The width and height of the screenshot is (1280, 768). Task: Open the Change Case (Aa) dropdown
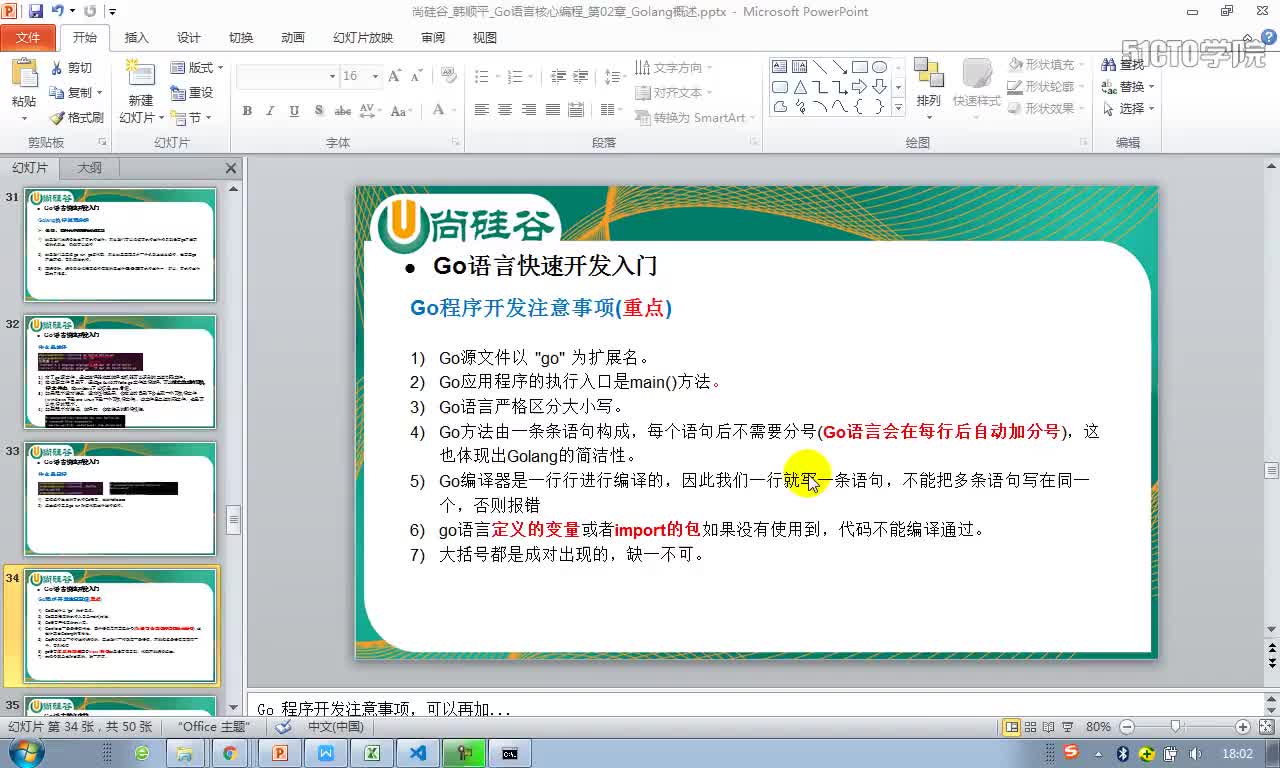(x=401, y=110)
